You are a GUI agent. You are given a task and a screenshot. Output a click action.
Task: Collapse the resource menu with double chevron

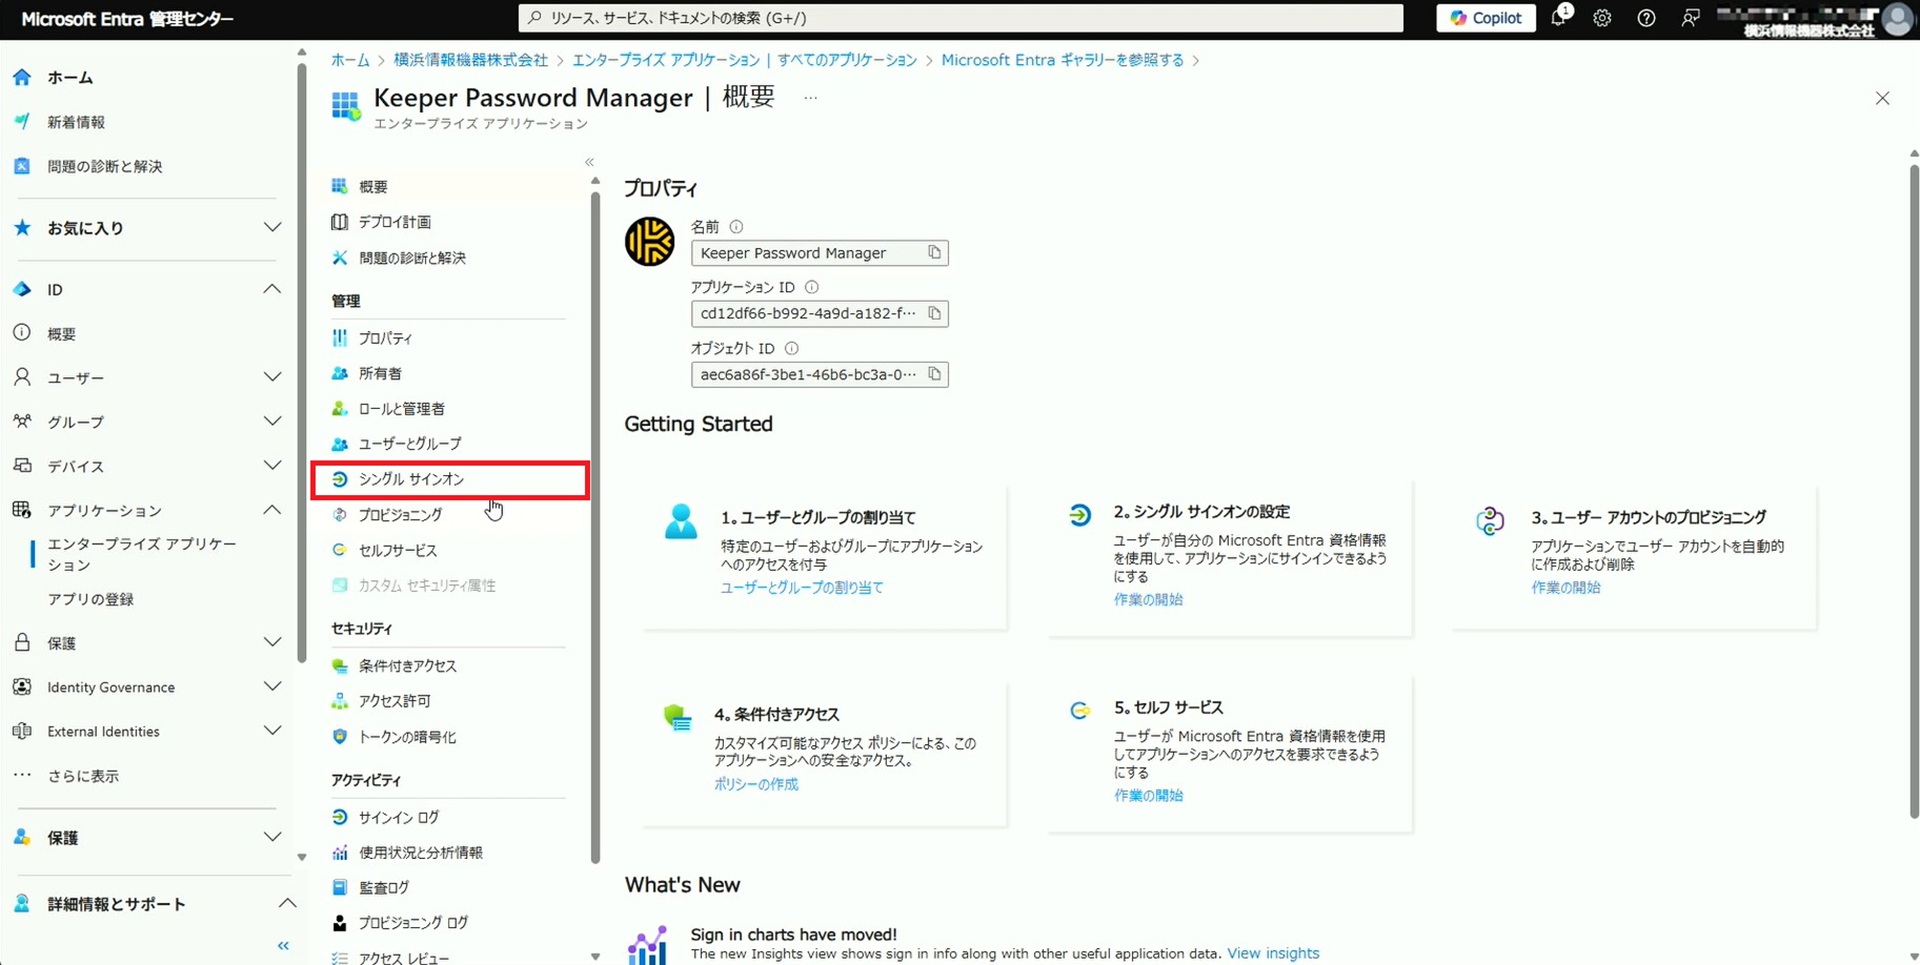click(x=589, y=162)
